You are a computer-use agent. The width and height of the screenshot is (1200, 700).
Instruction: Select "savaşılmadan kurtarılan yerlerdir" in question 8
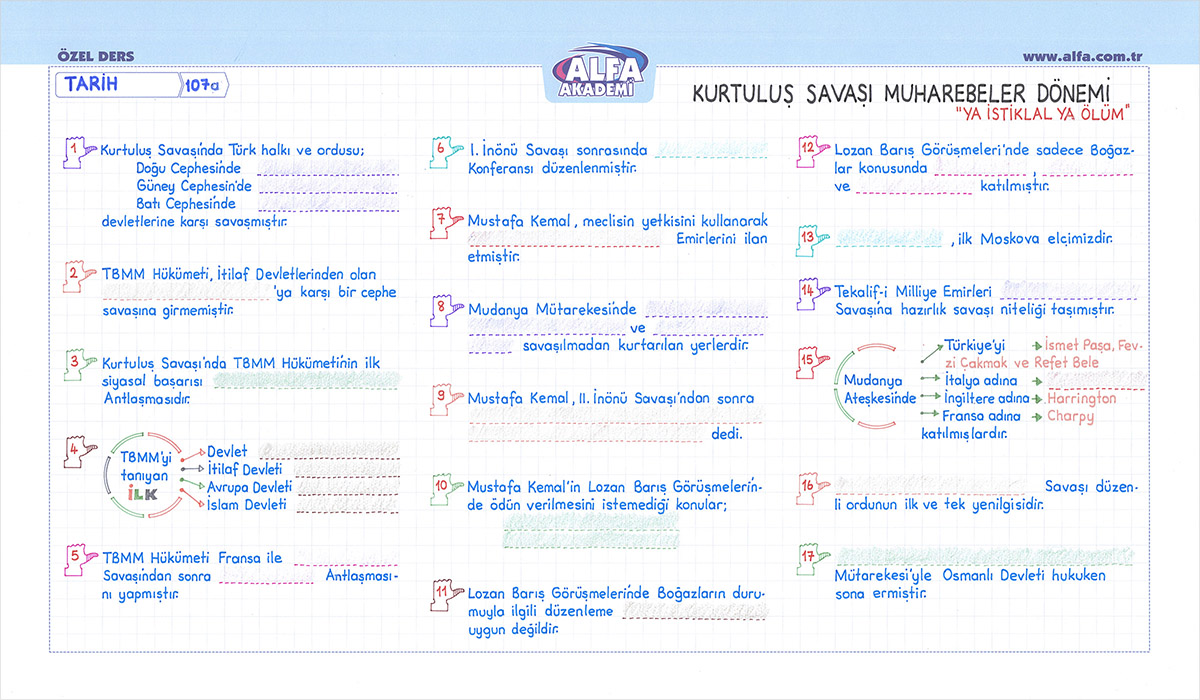(635, 346)
